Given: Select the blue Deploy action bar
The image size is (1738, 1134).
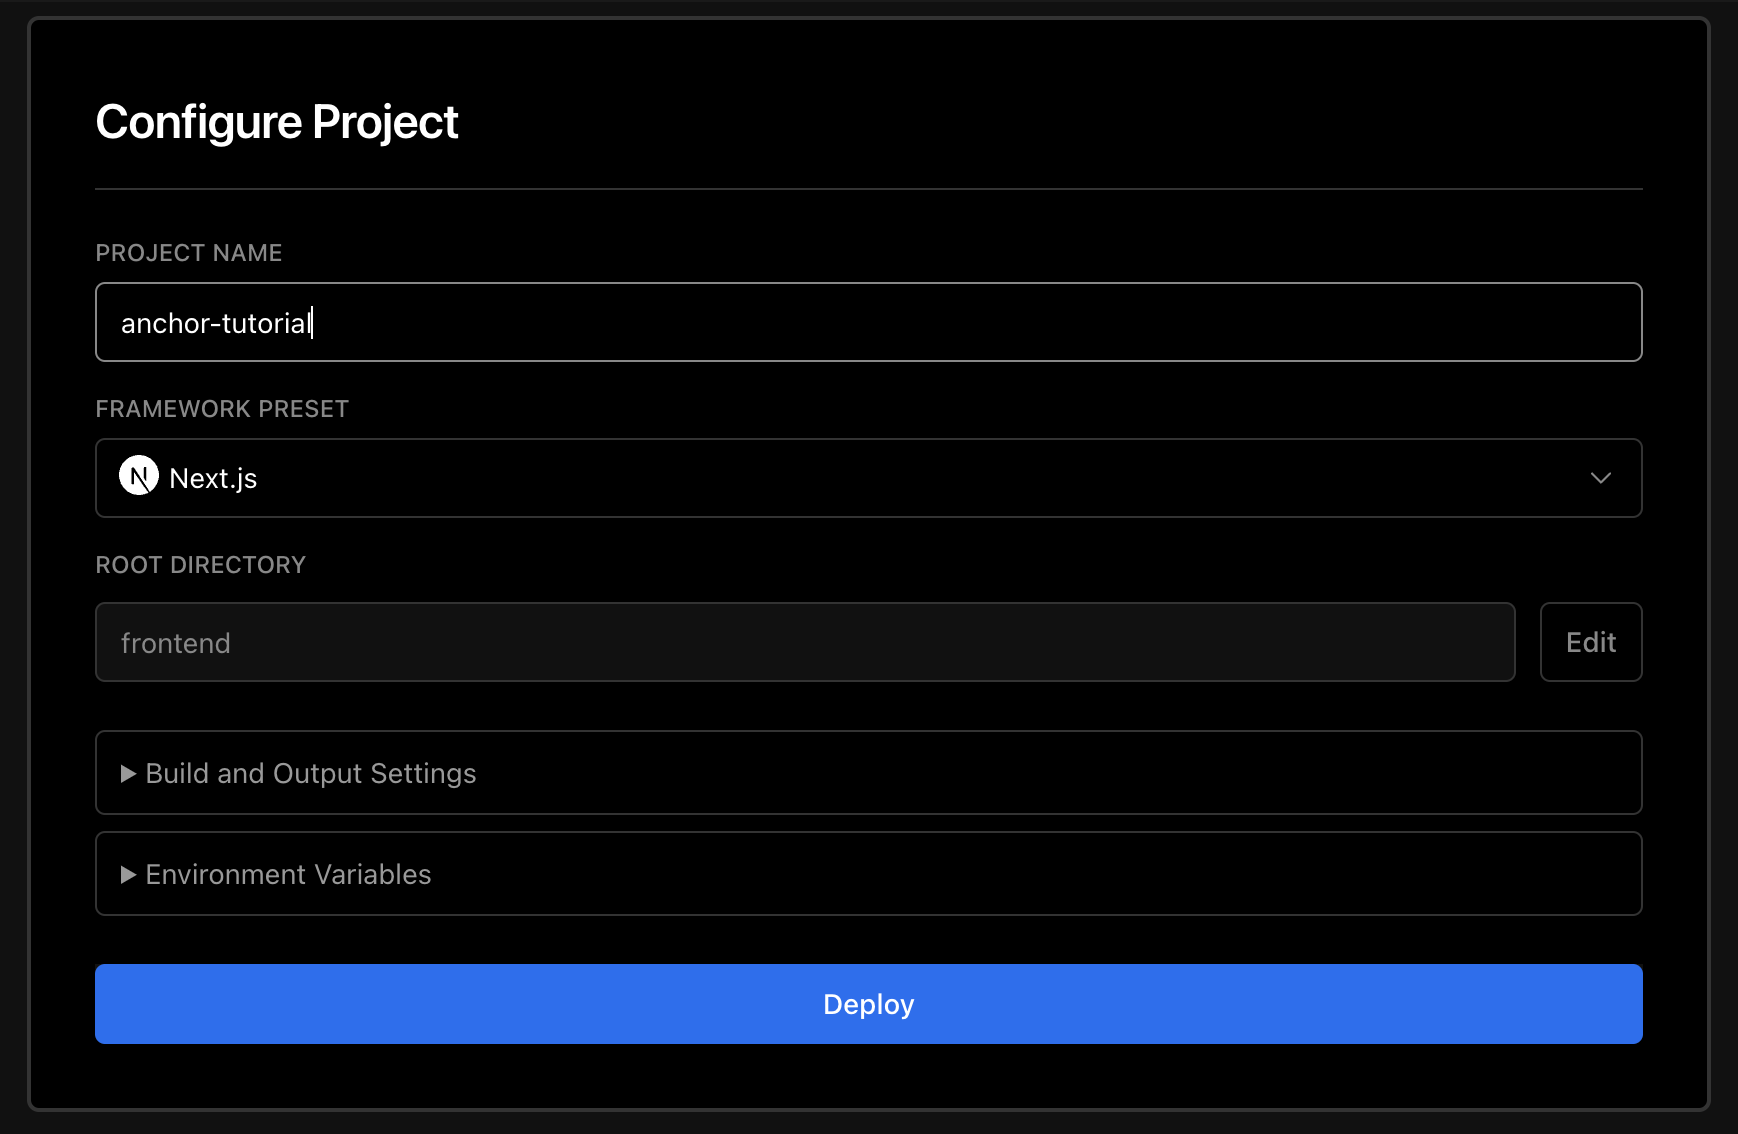Looking at the screenshot, I should [x=868, y=1004].
